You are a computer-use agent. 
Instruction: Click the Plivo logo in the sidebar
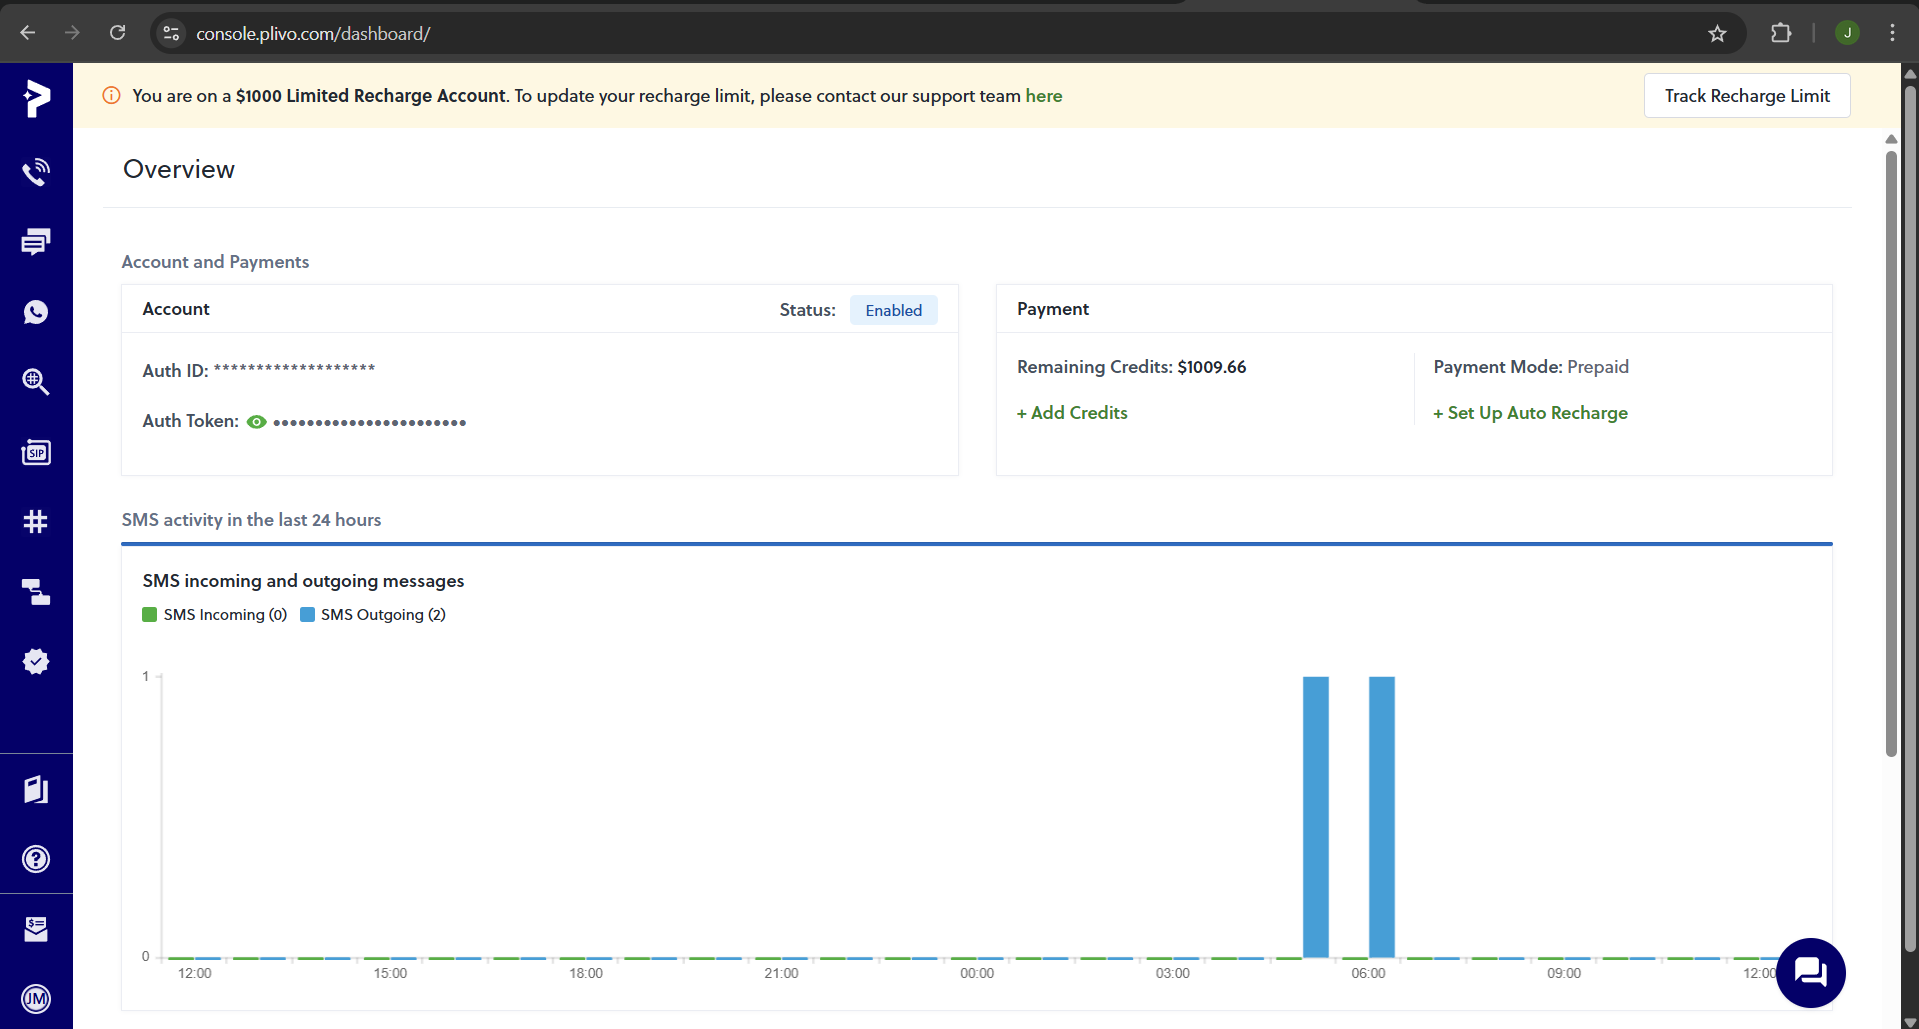36,98
